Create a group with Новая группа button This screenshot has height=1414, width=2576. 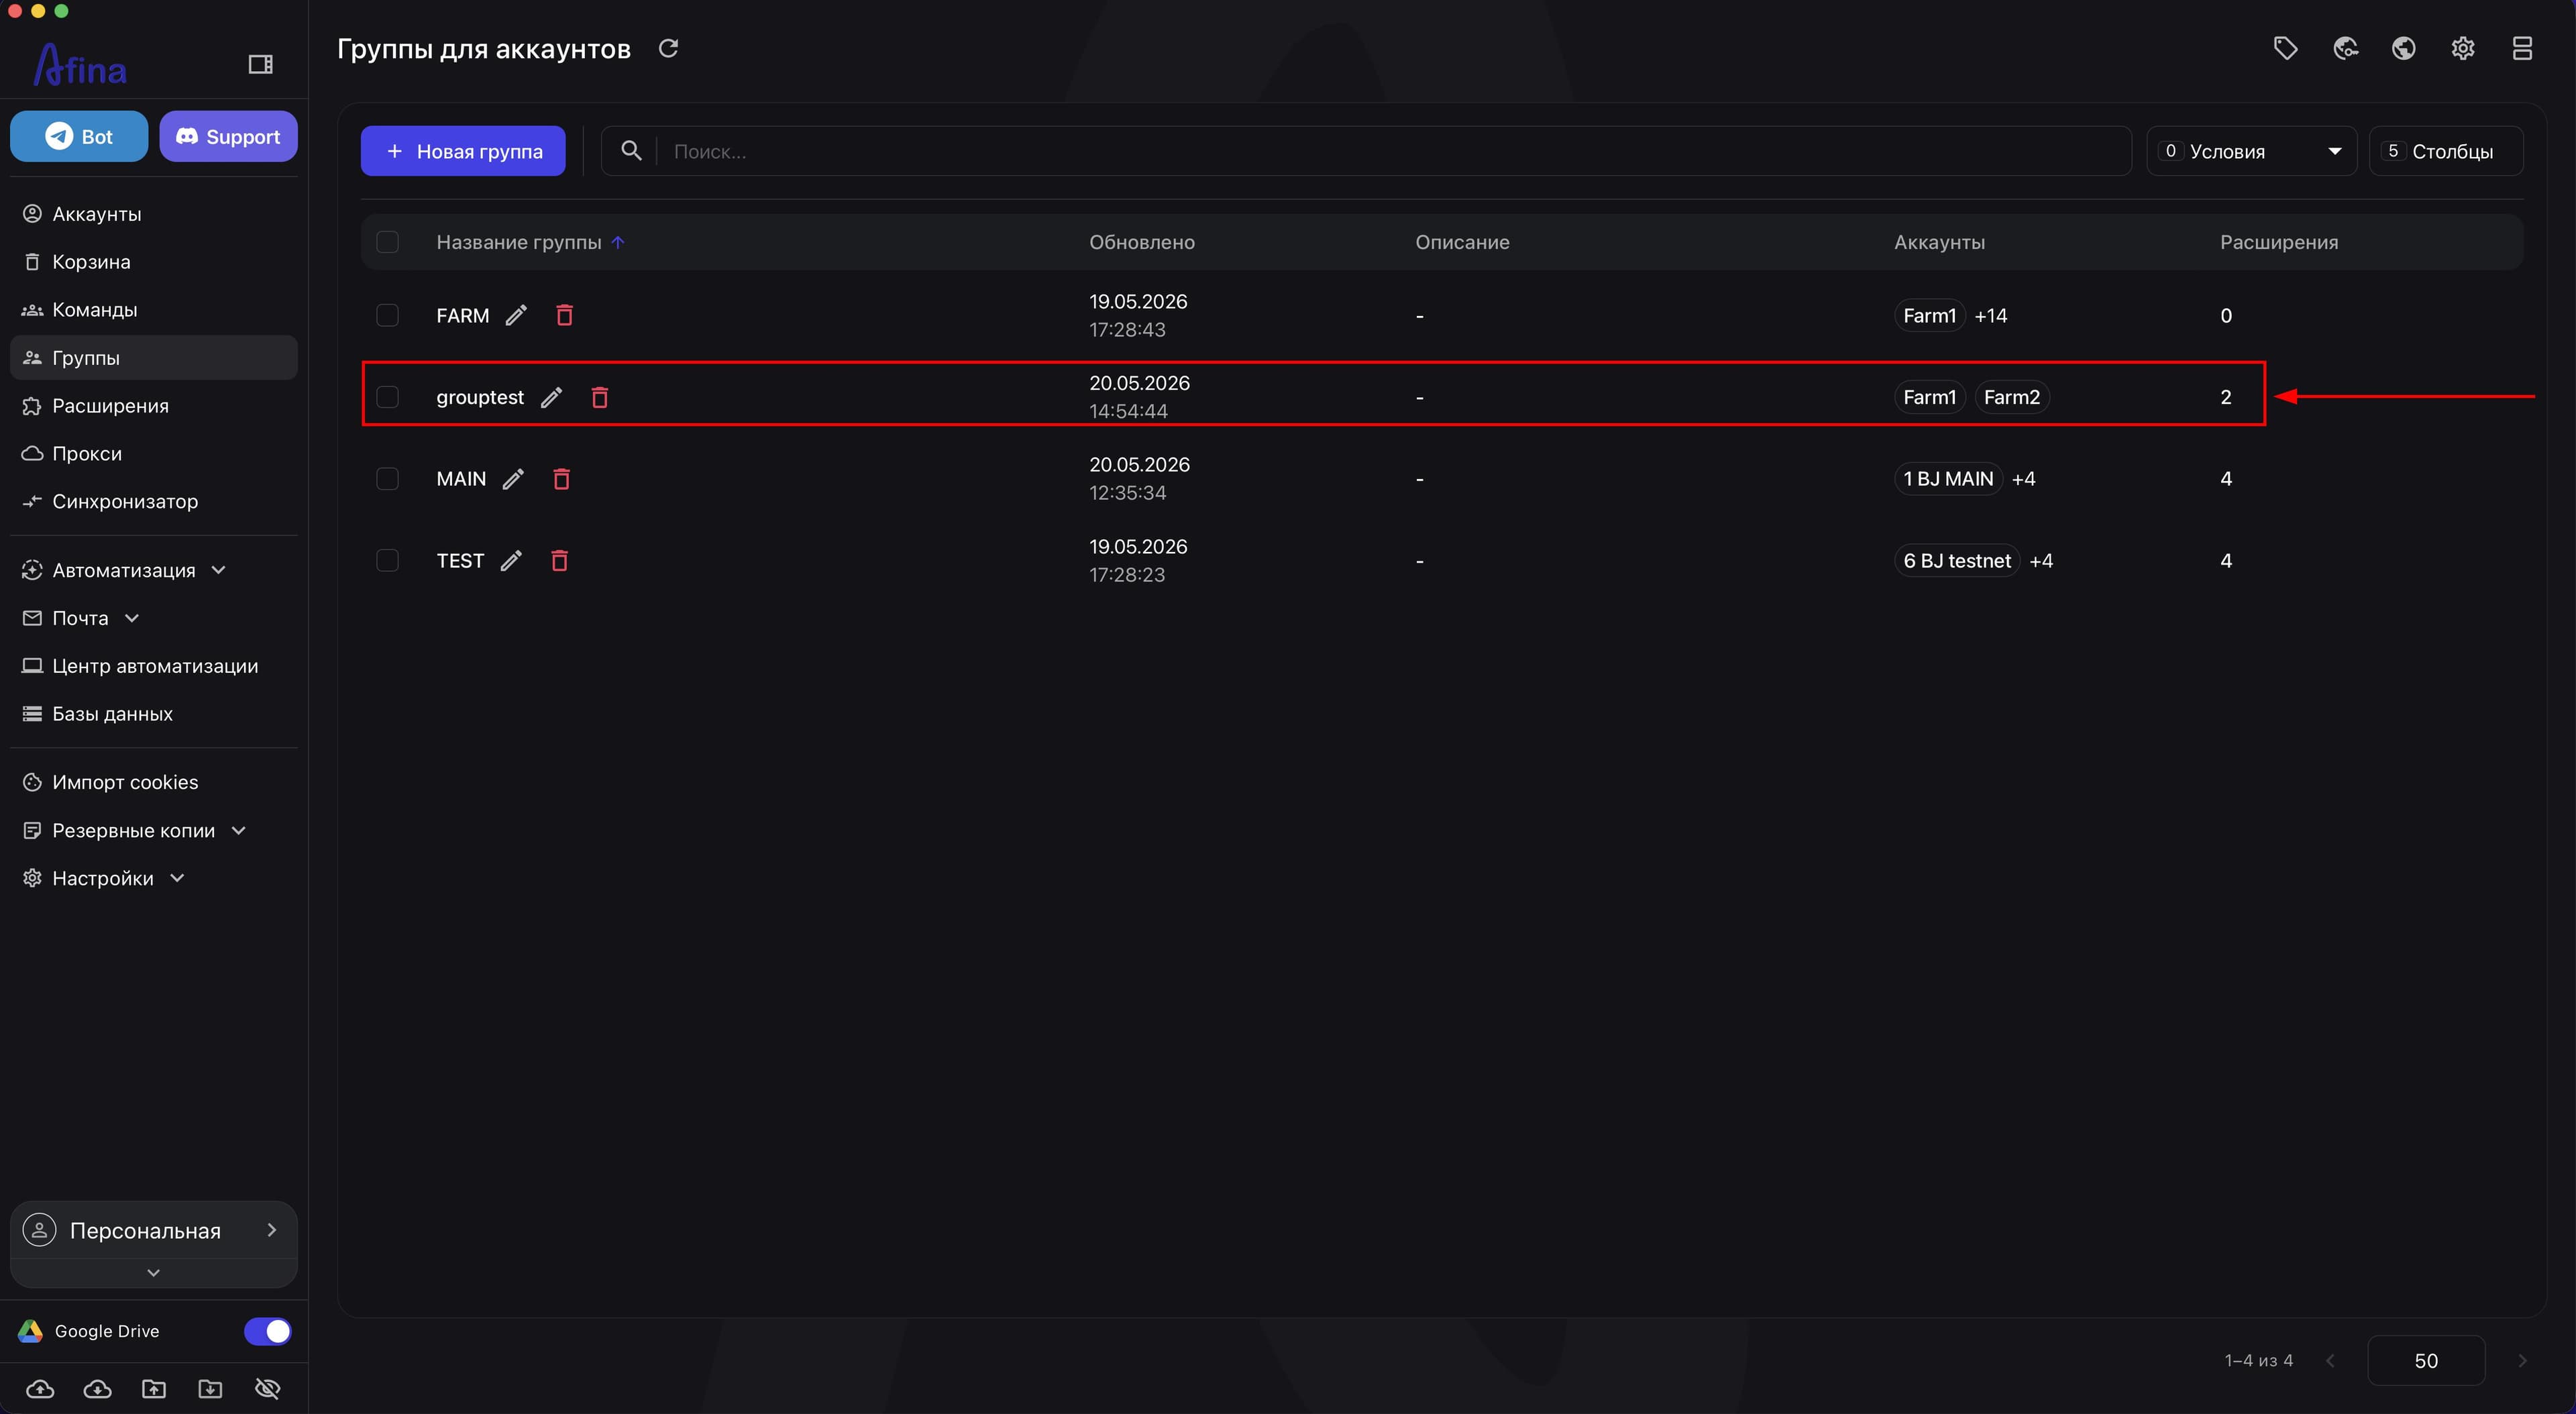[463, 151]
